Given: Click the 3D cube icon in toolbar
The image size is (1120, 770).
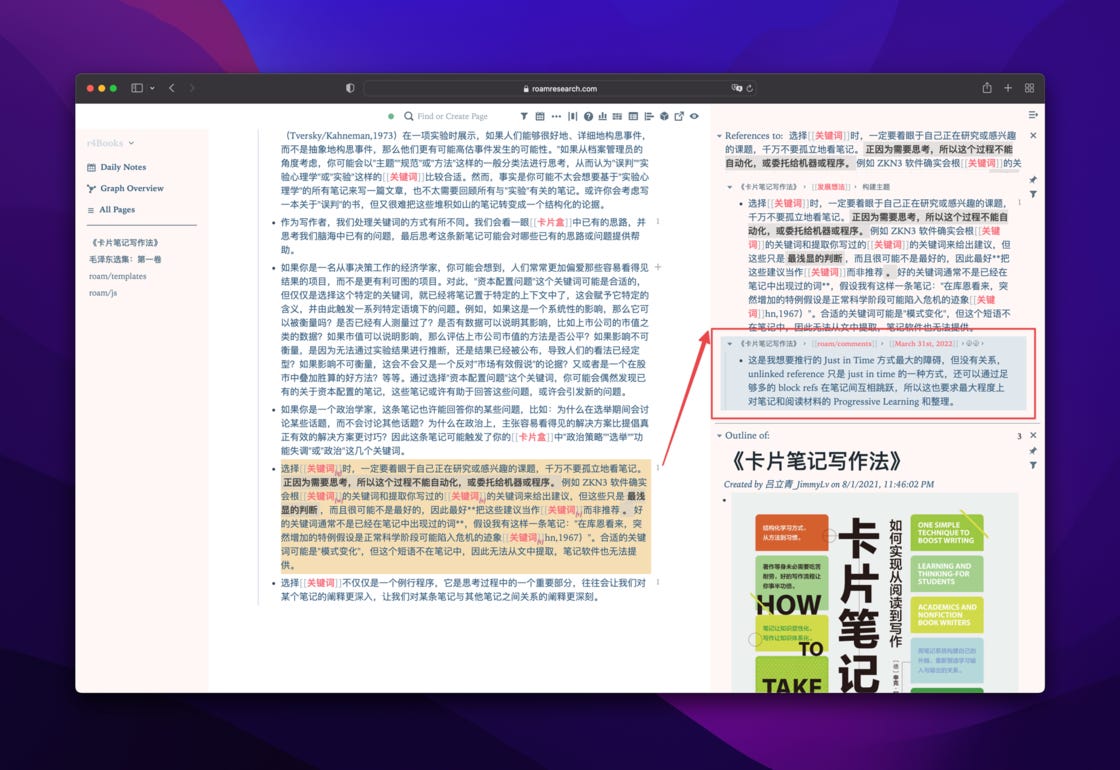Looking at the screenshot, I should (664, 116).
